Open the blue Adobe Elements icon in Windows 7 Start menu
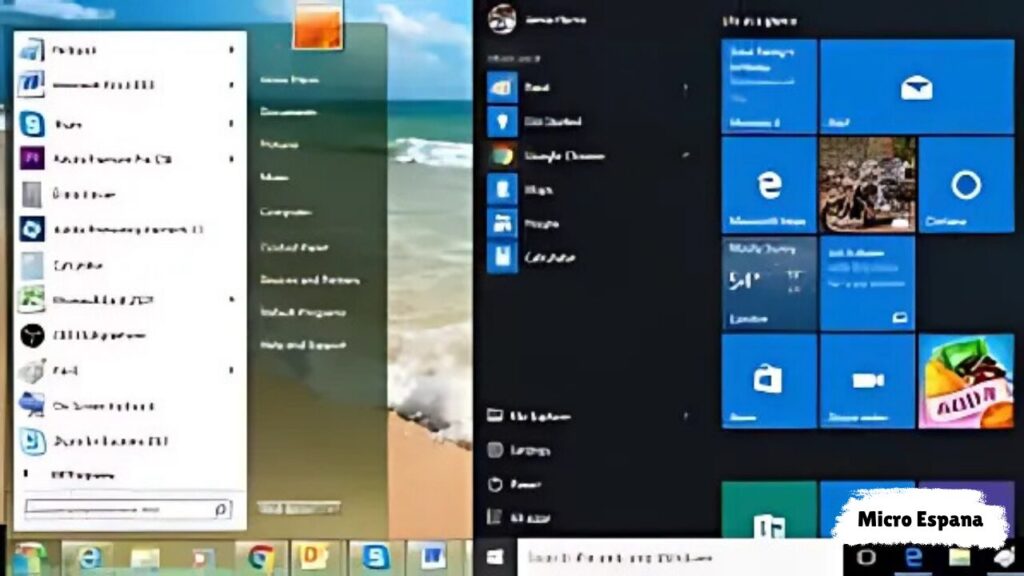This screenshot has width=1024, height=576. (x=31, y=229)
